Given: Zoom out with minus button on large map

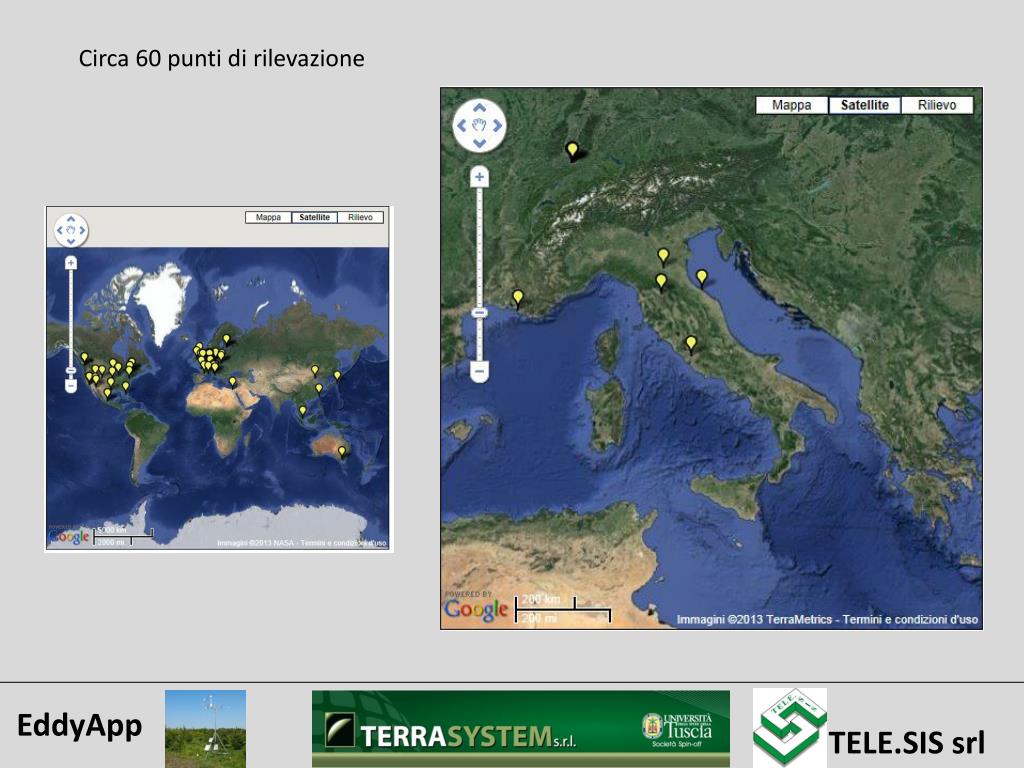Looking at the screenshot, I should point(479,372).
